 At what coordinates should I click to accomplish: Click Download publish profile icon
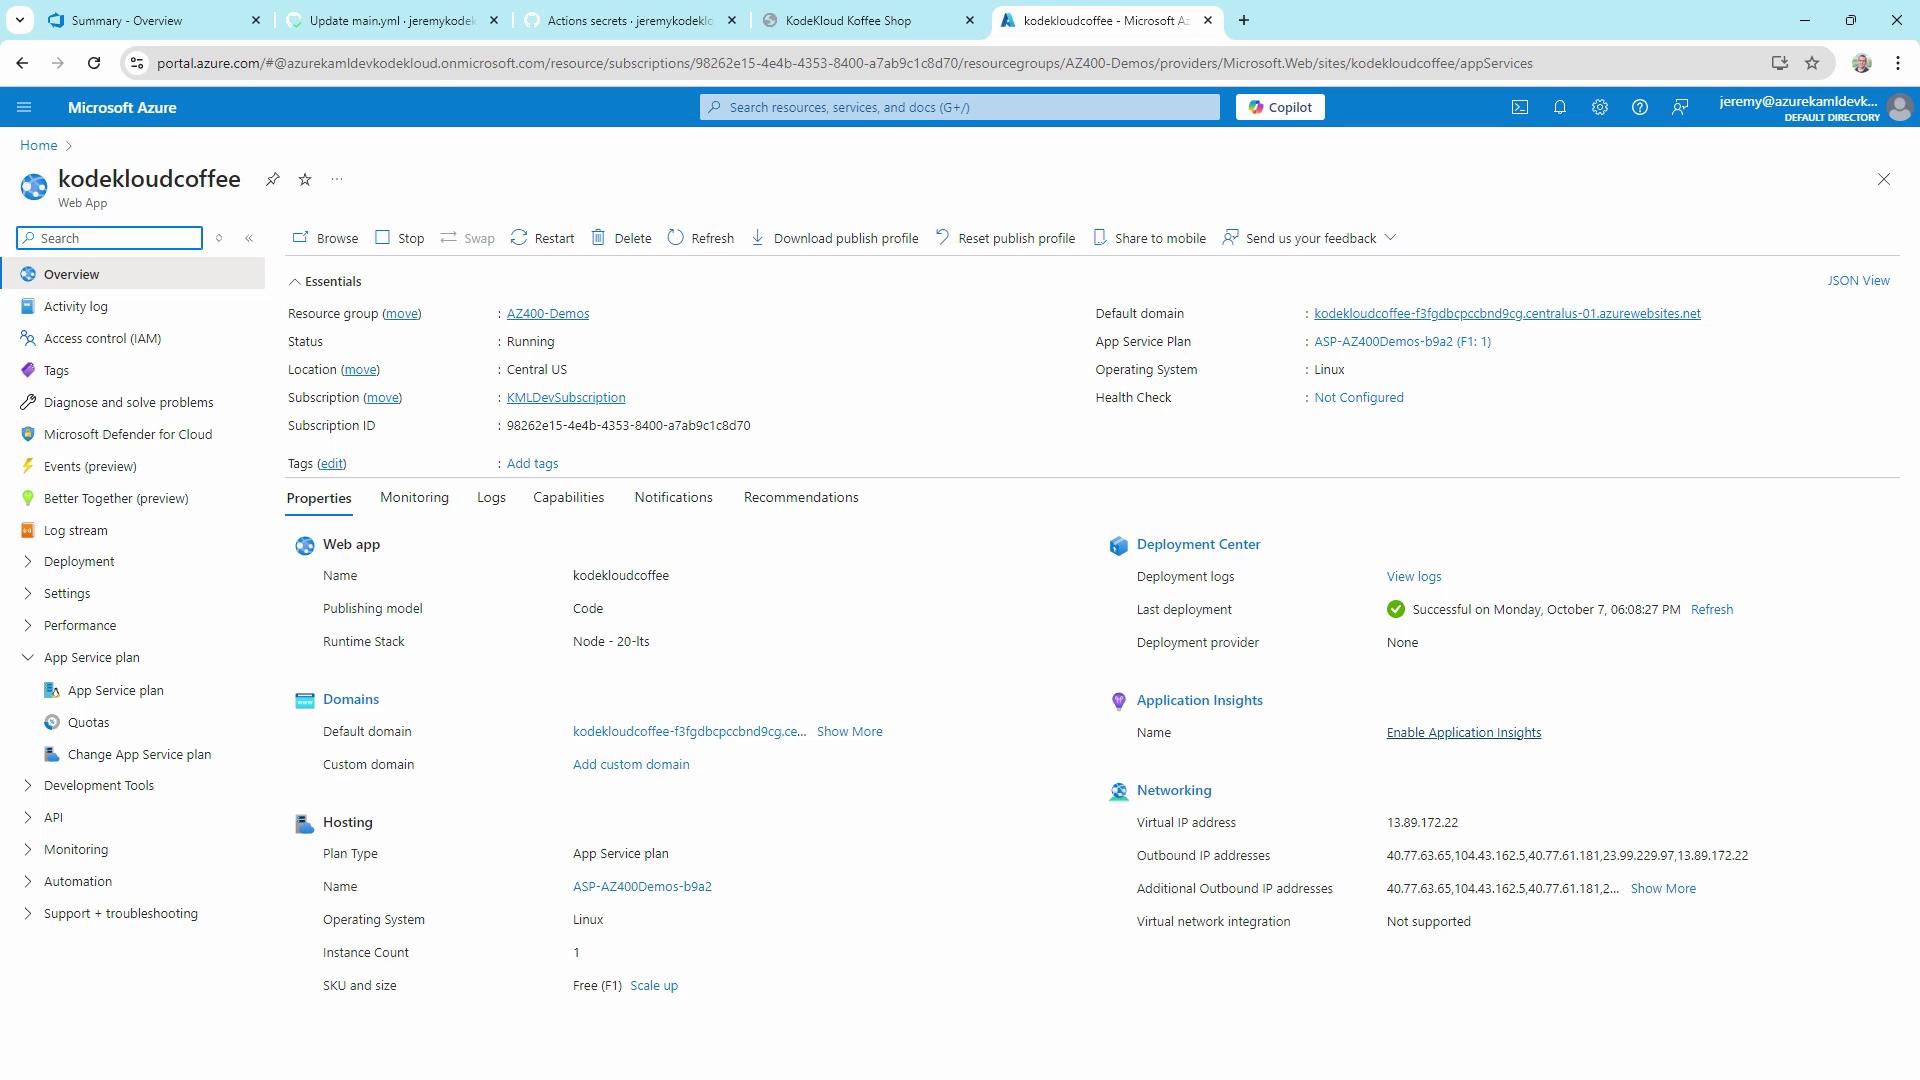point(758,238)
